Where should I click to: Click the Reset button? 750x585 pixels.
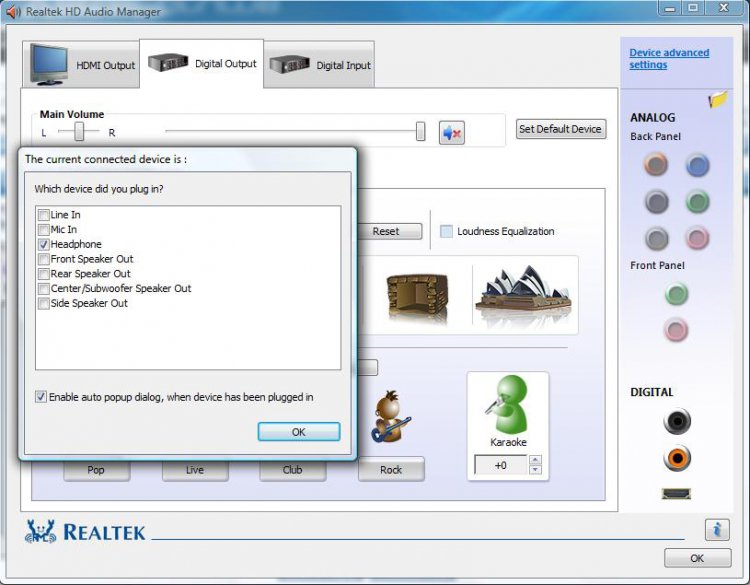[x=389, y=232]
